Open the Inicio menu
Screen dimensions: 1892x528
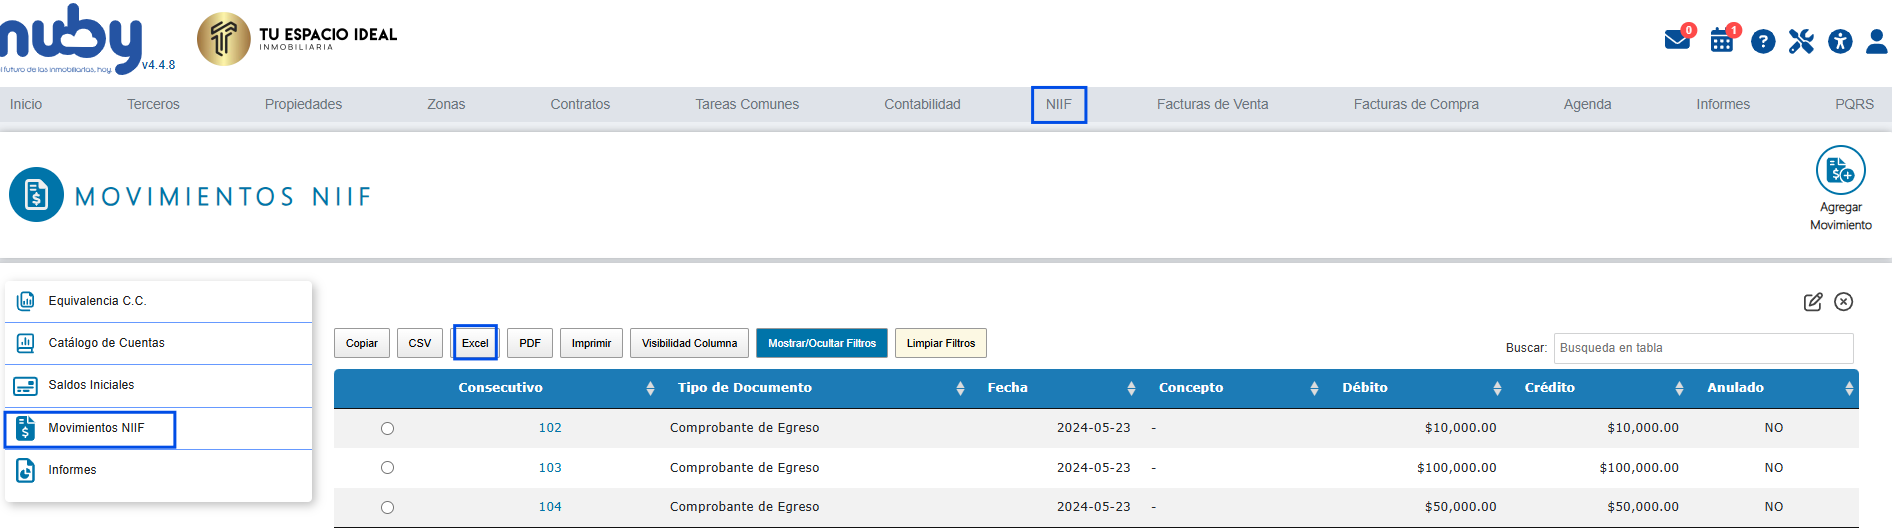coord(26,104)
